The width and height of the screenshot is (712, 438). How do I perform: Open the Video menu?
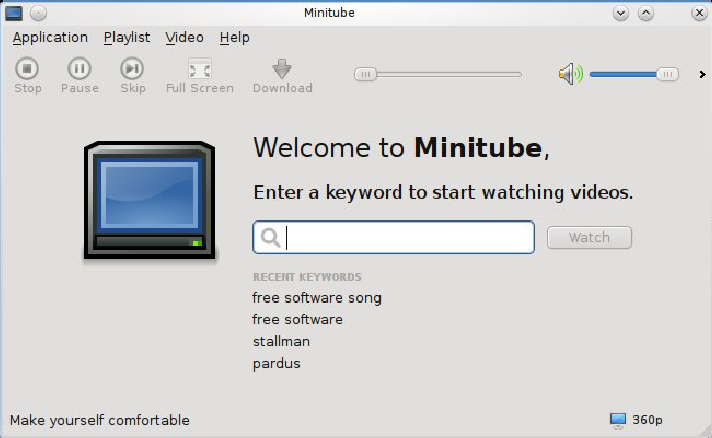[185, 38]
